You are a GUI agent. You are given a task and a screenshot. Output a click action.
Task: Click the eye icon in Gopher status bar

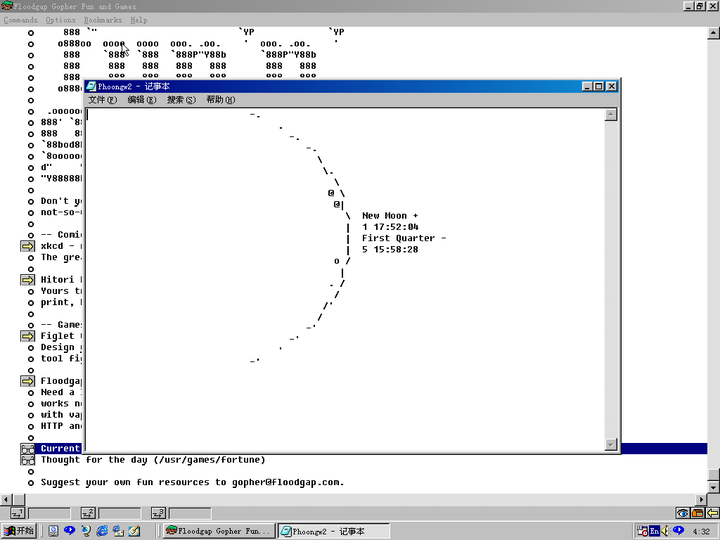point(682,513)
